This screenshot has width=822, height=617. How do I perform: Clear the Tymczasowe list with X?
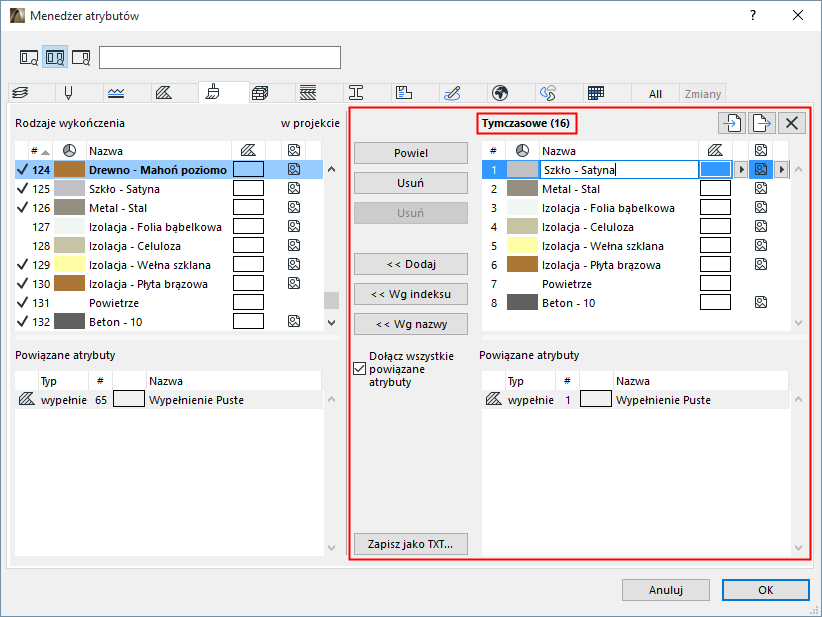click(792, 123)
